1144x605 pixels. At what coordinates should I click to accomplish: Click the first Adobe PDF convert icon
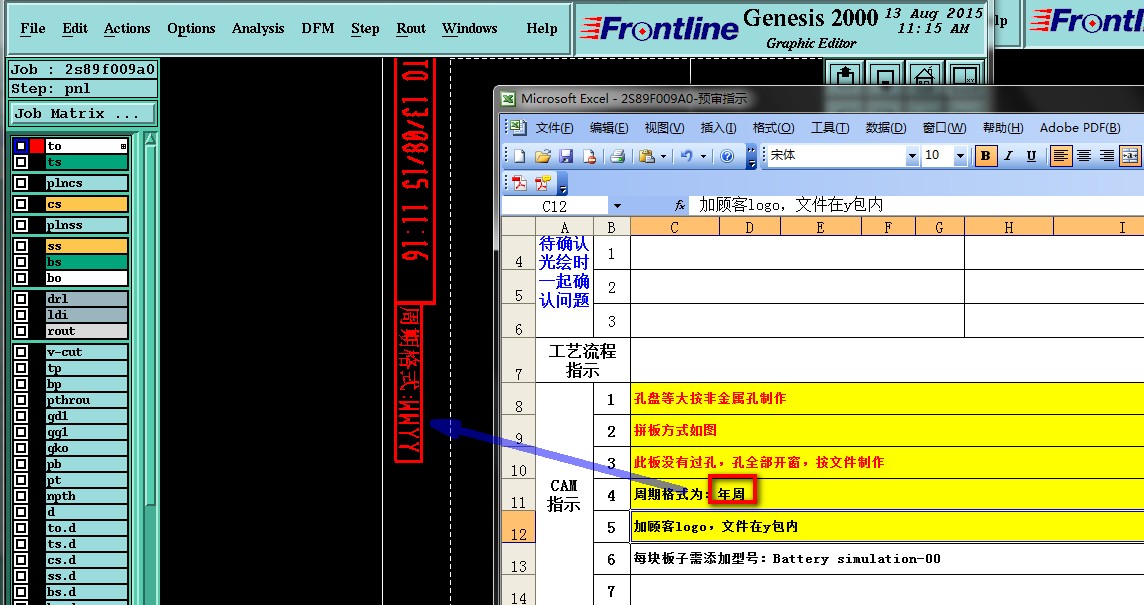[x=519, y=183]
